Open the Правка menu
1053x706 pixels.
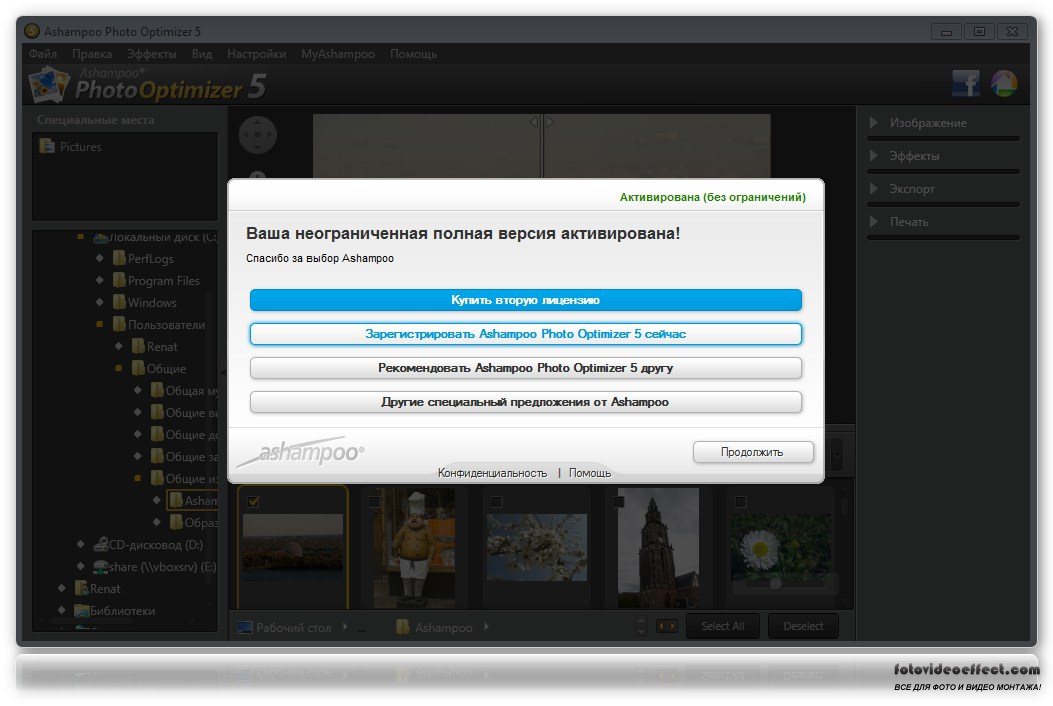click(92, 54)
